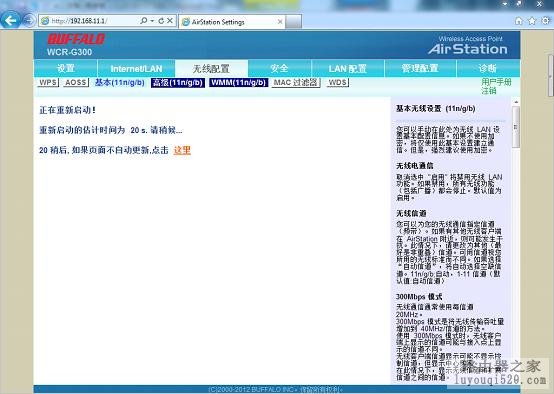
Task: Click the 192.168.11.1 address field
Action: 88,21
